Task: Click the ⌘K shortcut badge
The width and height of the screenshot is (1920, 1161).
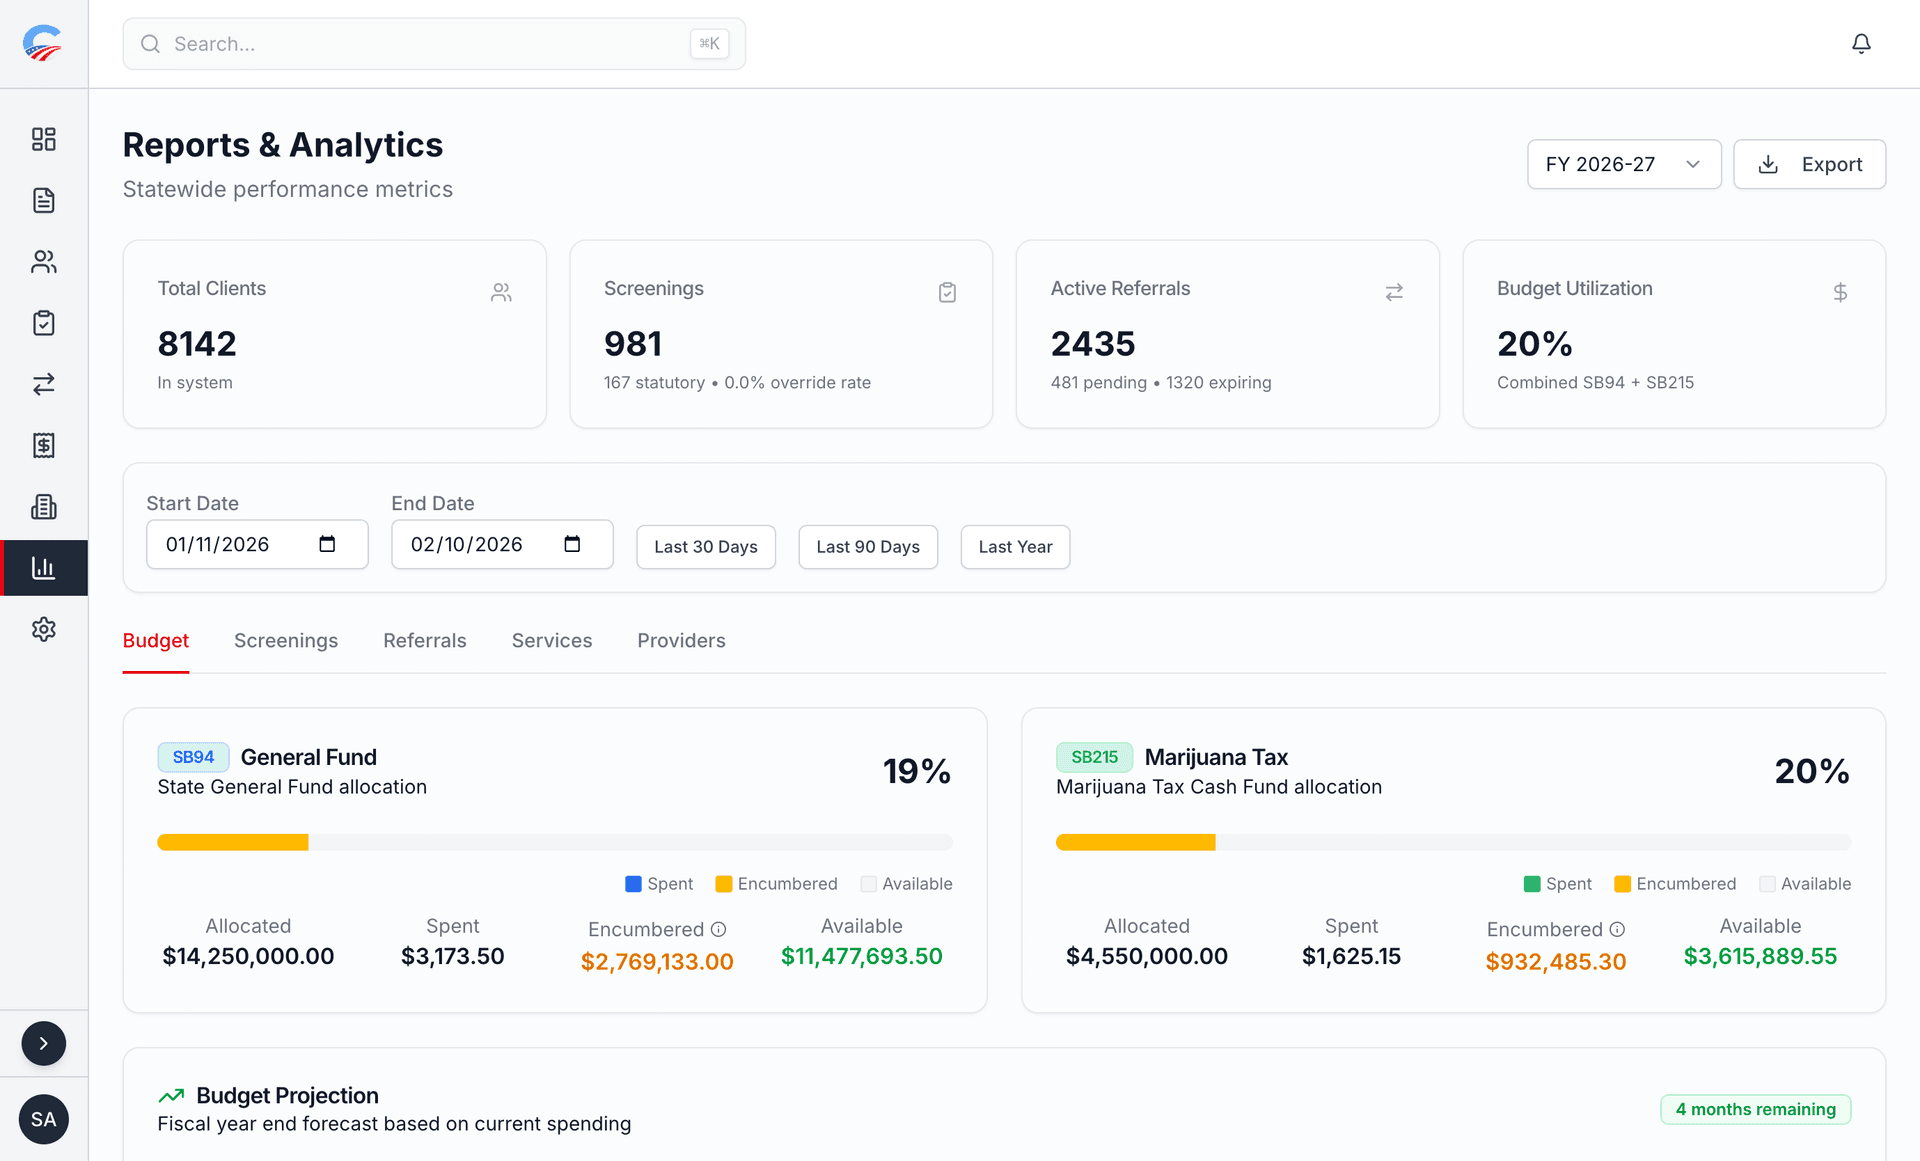Action: pos(709,44)
